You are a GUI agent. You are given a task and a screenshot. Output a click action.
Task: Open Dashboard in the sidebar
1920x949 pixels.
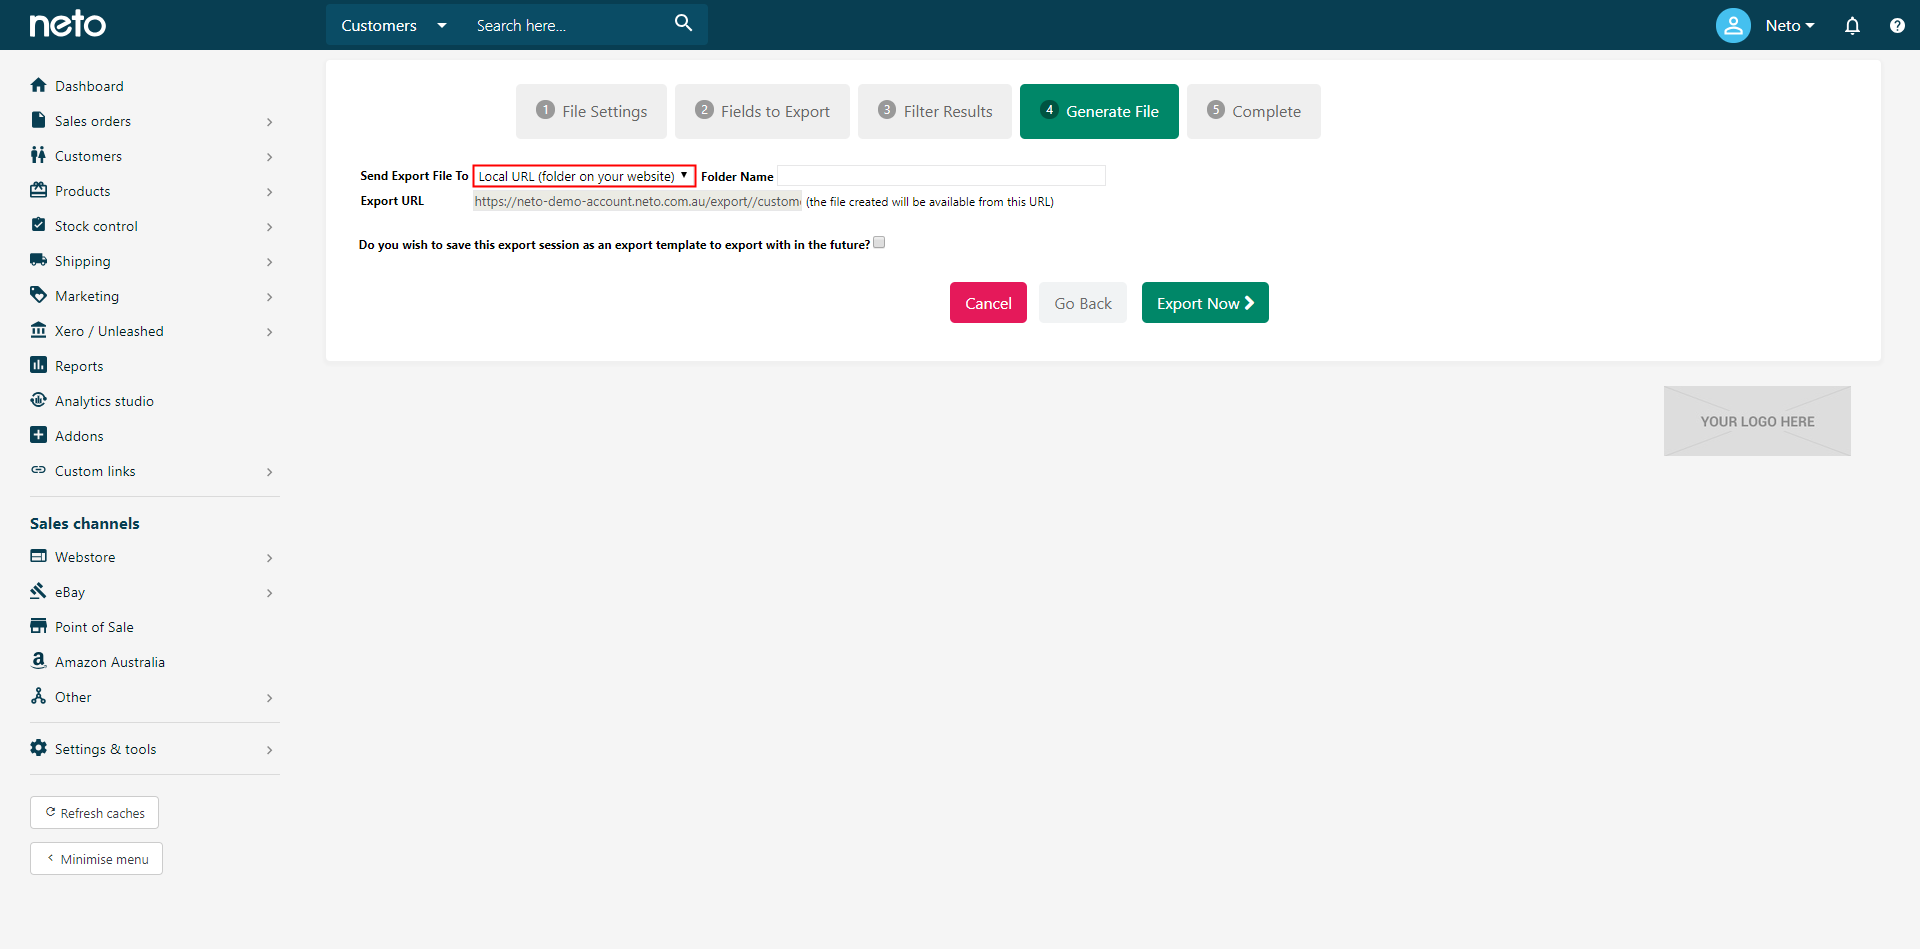89,86
